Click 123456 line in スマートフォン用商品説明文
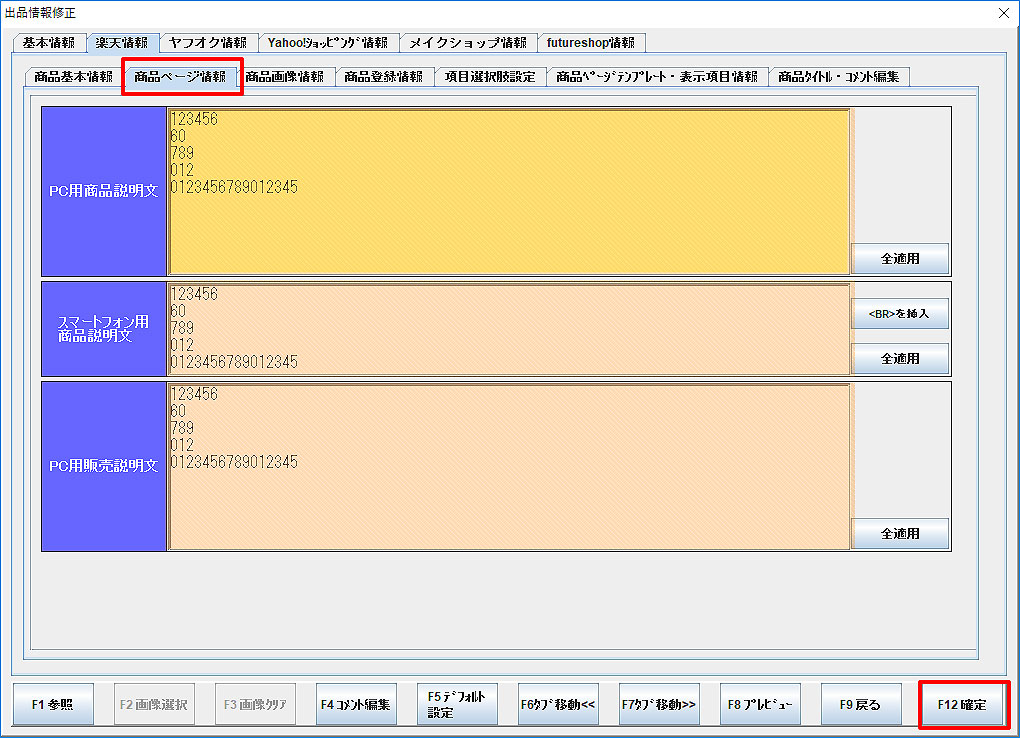The width and height of the screenshot is (1020, 738). pyautogui.click(x=194, y=294)
